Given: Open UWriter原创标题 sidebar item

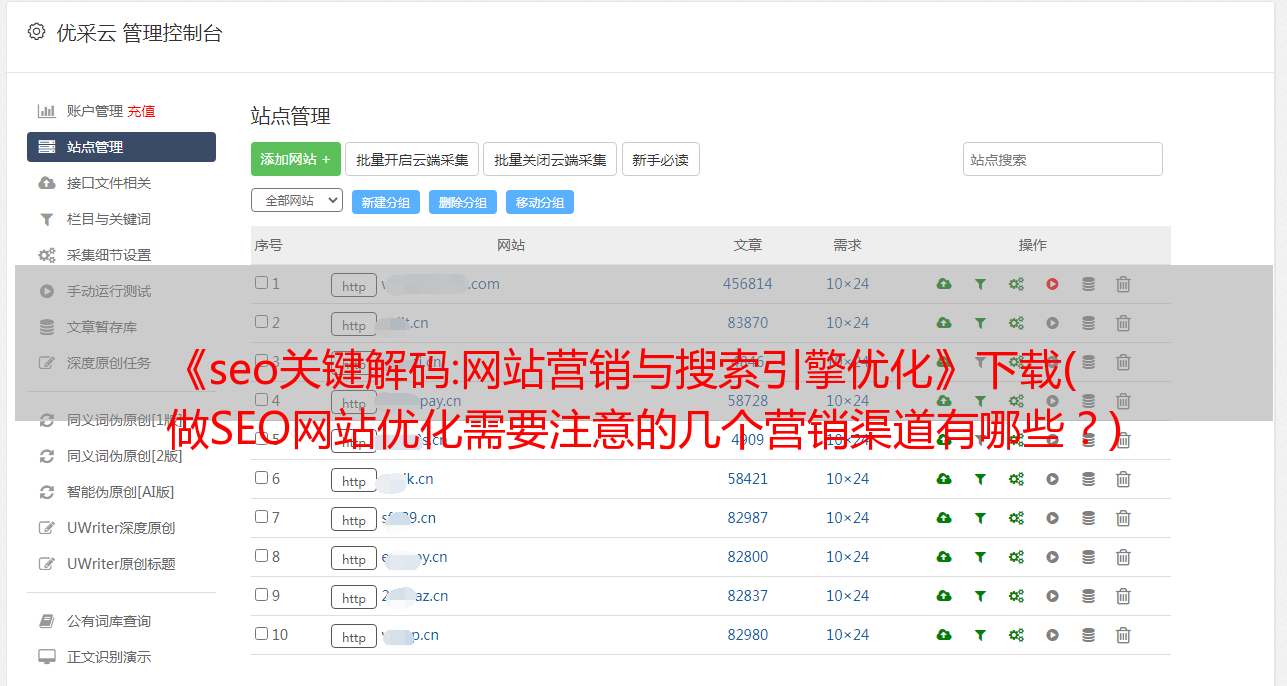Looking at the screenshot, I should click(121, 564).
